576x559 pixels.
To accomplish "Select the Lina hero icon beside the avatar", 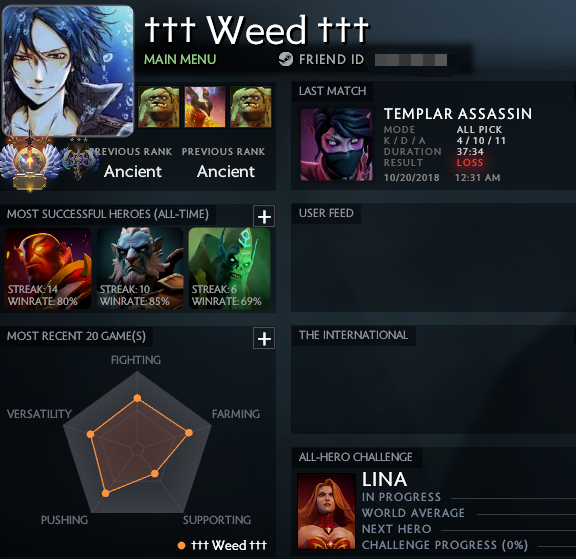I will pyautogui.click(x=205, y=107).
